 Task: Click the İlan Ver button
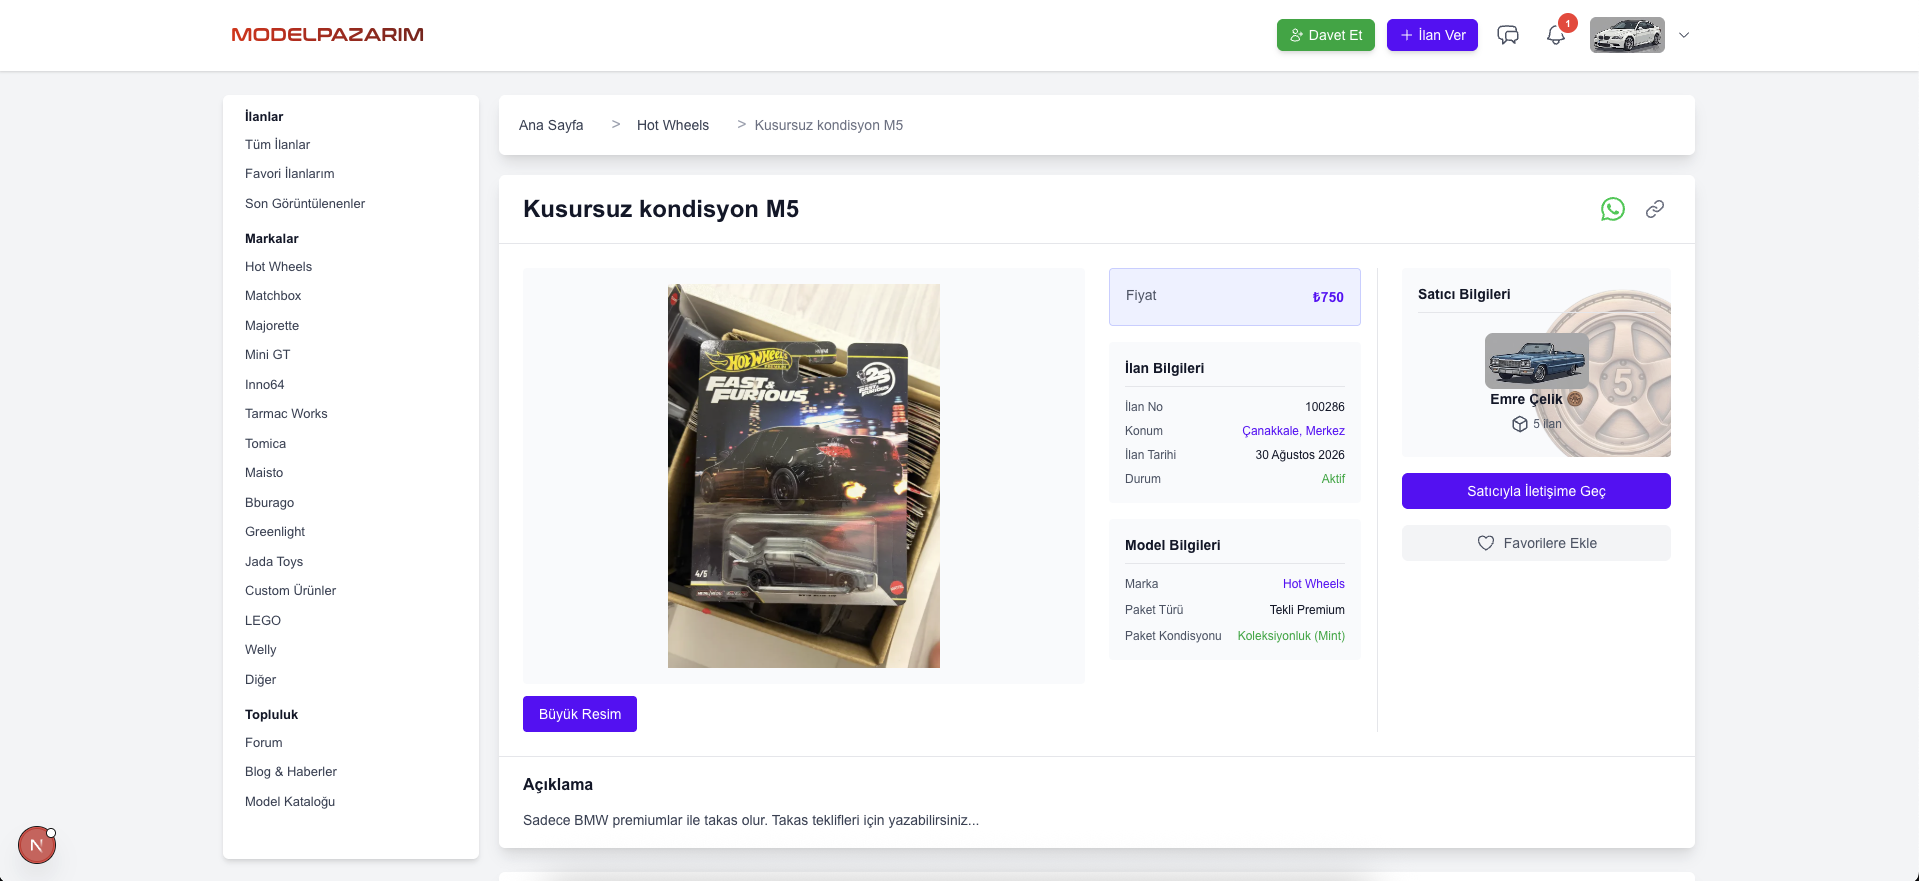[1432, 35]
